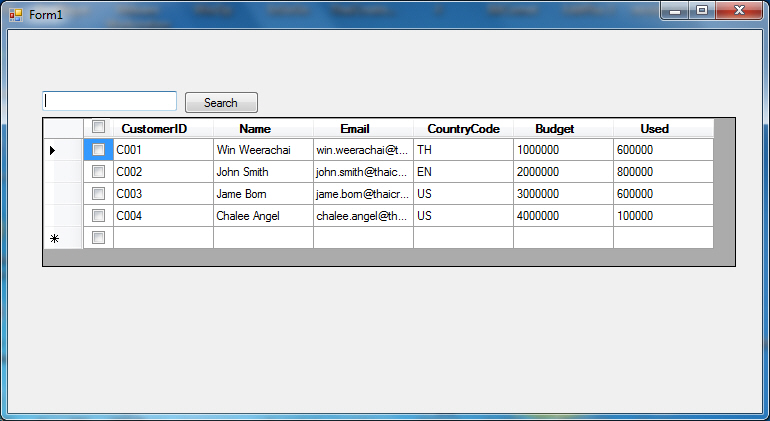Select the row header arrow for C001
This screenshot has width=770, height=421.
tap(63, 150)
